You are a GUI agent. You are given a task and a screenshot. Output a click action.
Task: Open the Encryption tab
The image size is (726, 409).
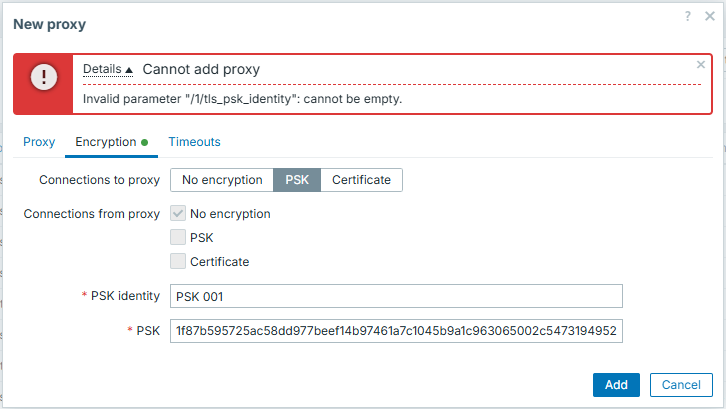[x=106, y=142]
